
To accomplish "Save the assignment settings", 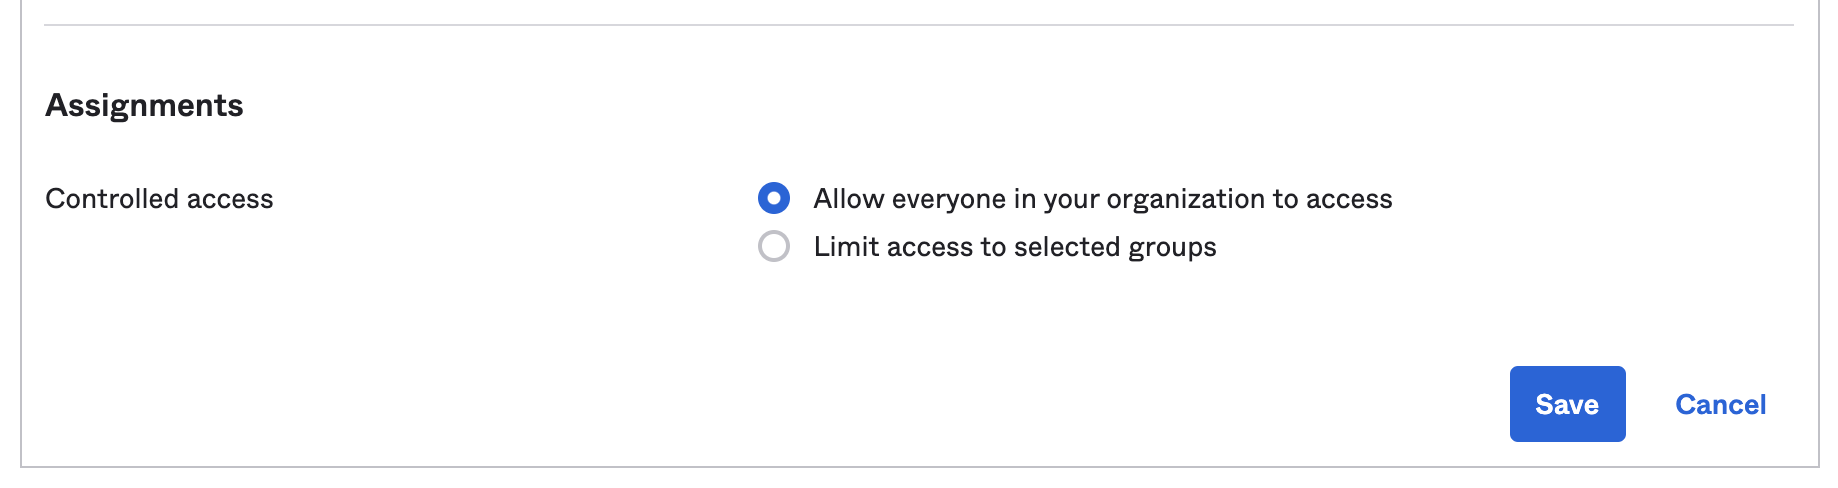I will click(x=1567, y=404).
